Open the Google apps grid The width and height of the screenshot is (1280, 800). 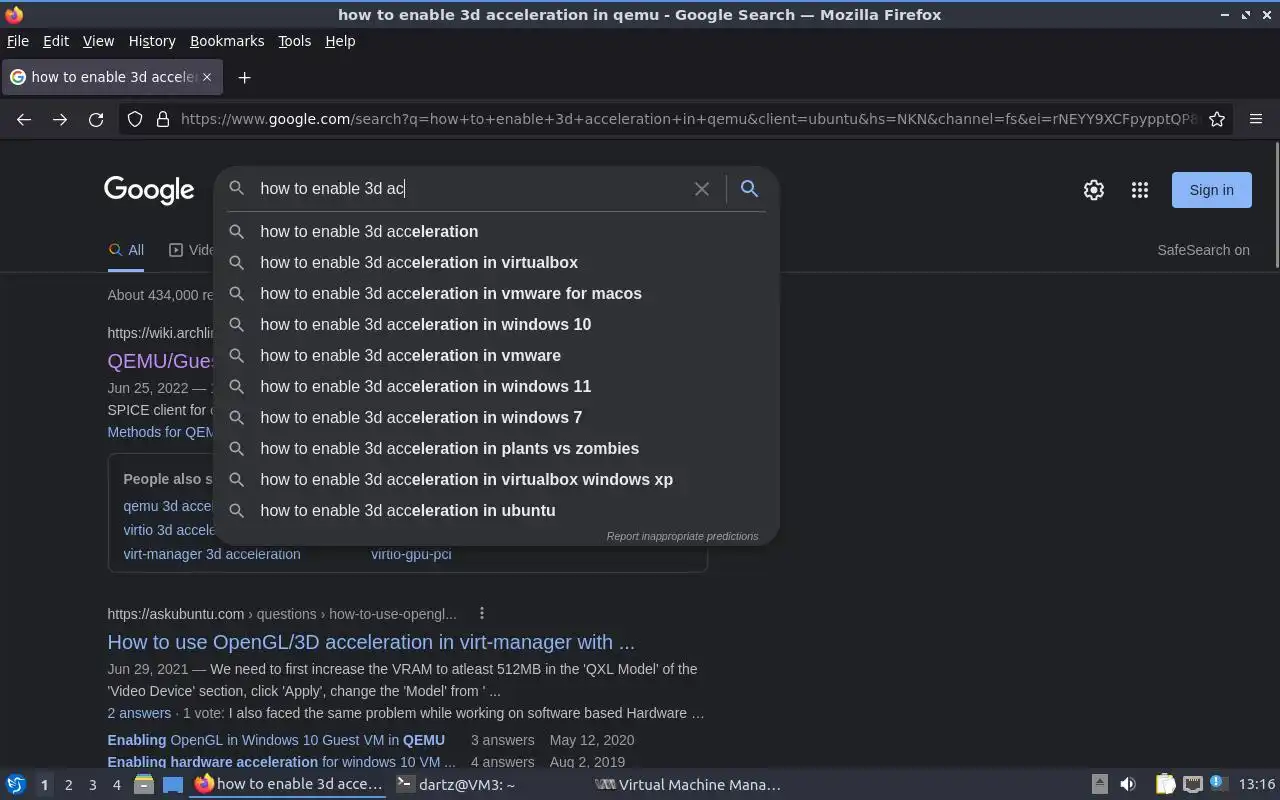[x=1140, y=190]
